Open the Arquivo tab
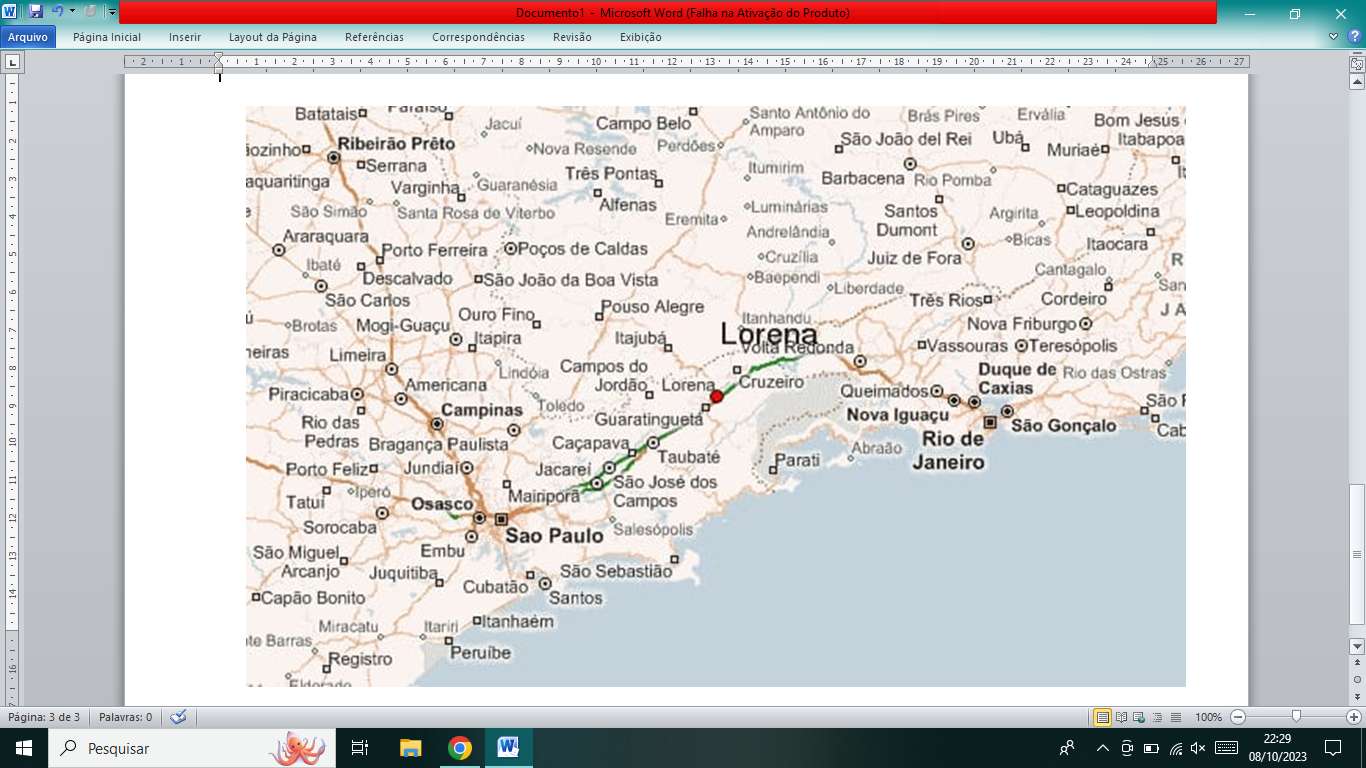The width and height of the screenshot is (1366, 768). [28, 37]
